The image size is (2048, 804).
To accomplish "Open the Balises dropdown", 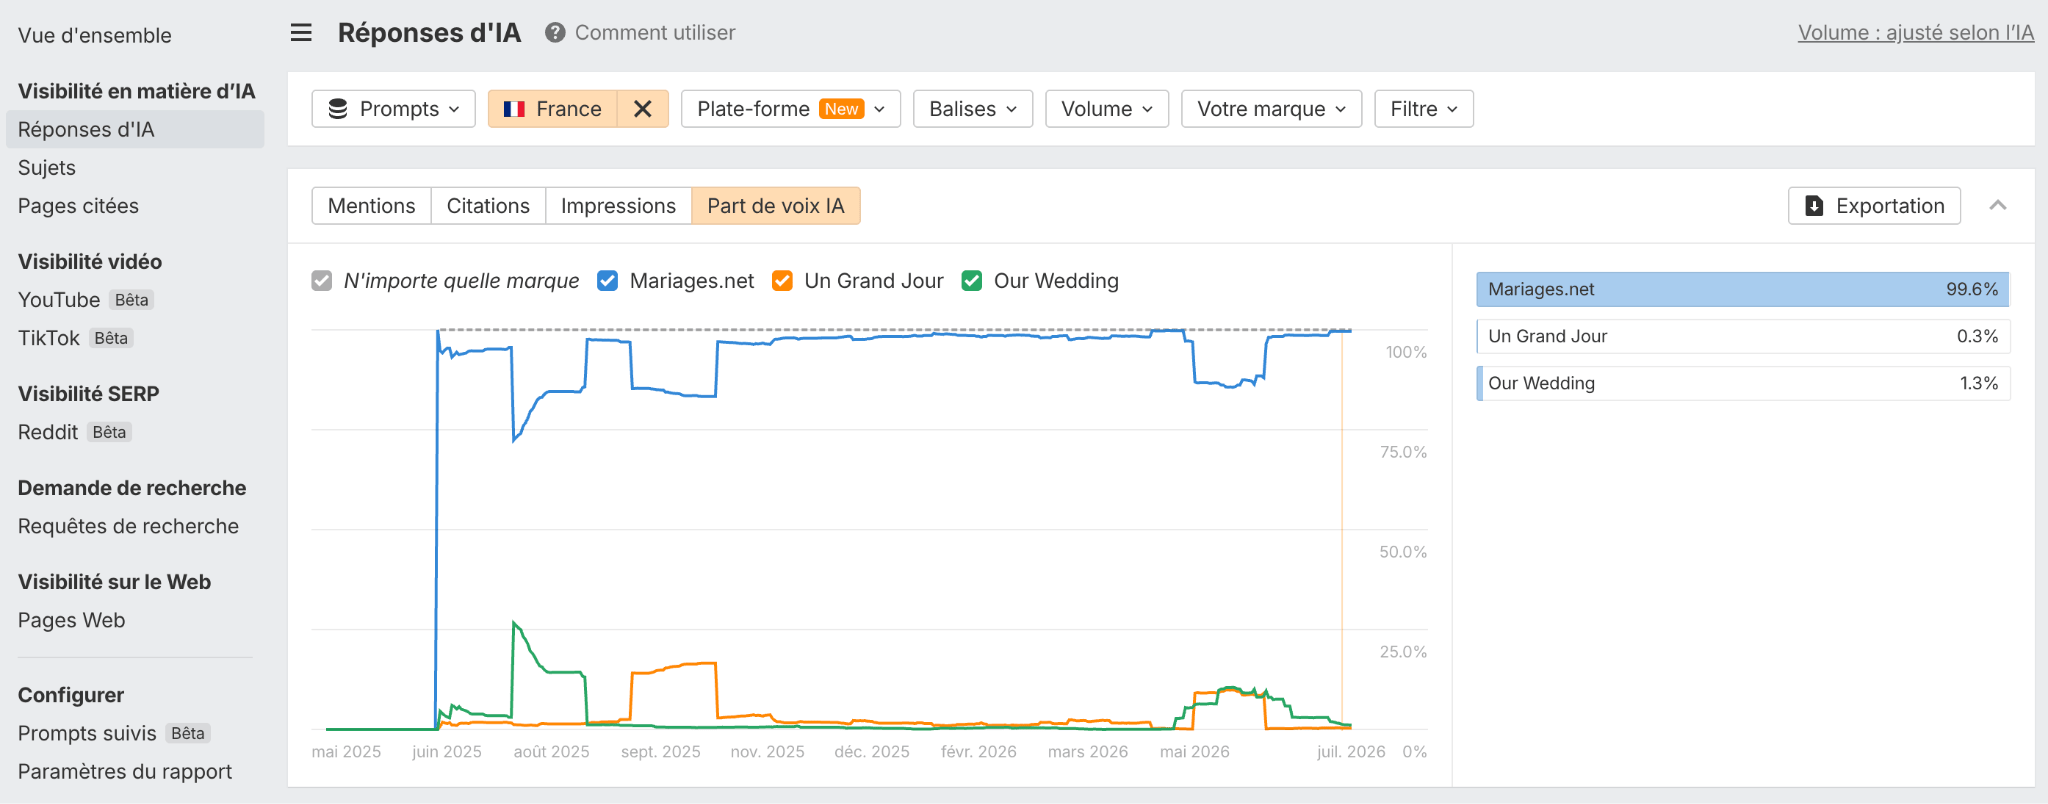I will click(973, 109).
